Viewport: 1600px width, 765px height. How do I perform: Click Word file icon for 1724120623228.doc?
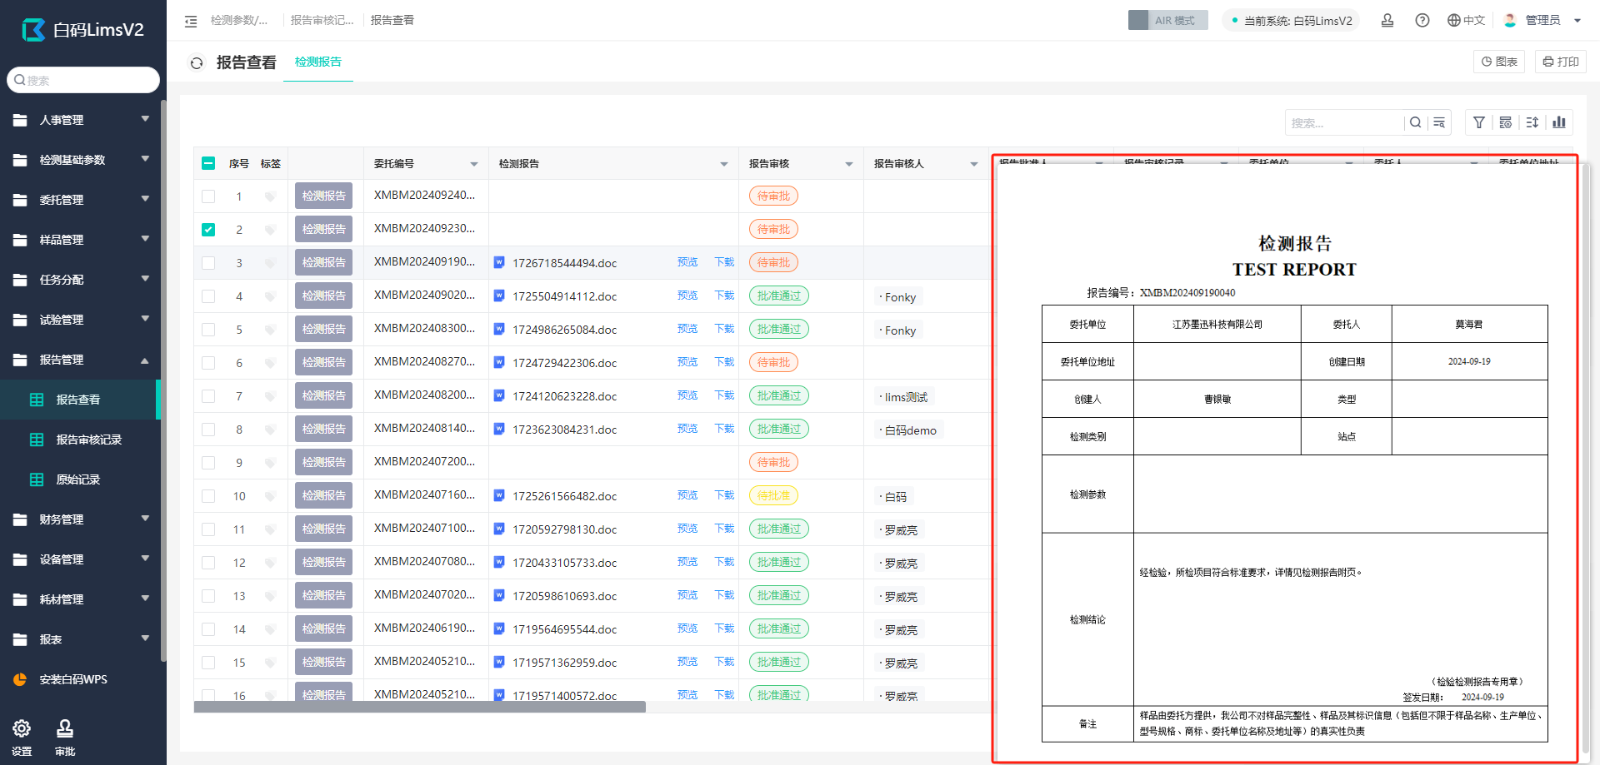coord(499,396)
